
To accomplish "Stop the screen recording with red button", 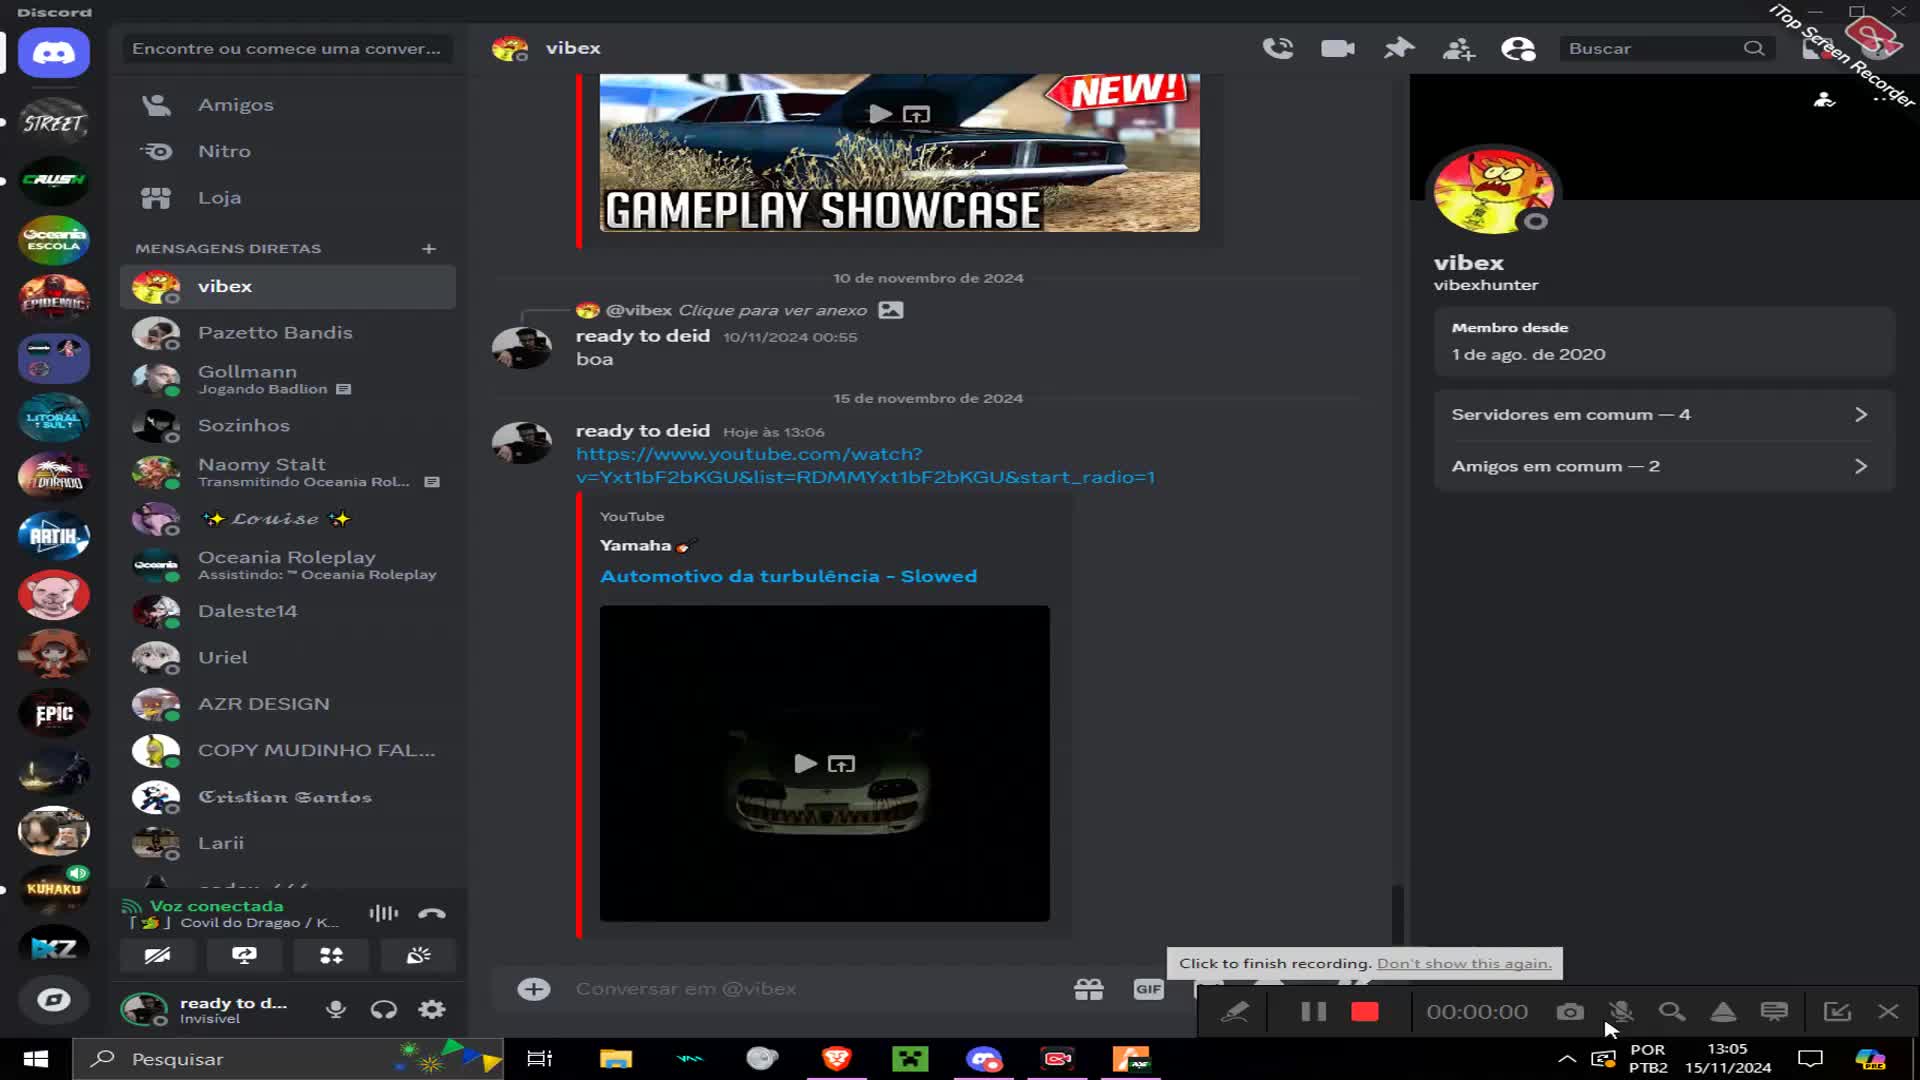I will point(1365,1012).
